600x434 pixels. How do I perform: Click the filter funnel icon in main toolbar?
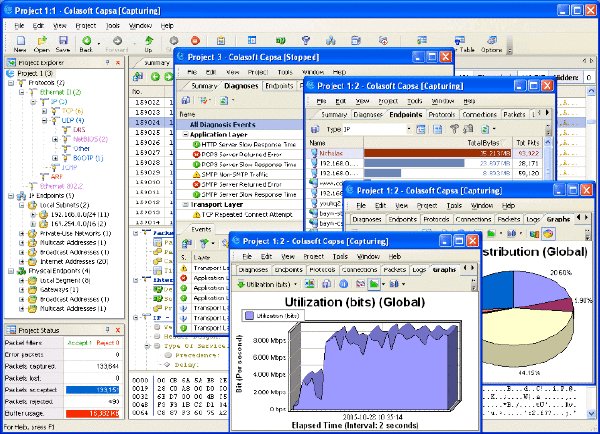point(306,41)
